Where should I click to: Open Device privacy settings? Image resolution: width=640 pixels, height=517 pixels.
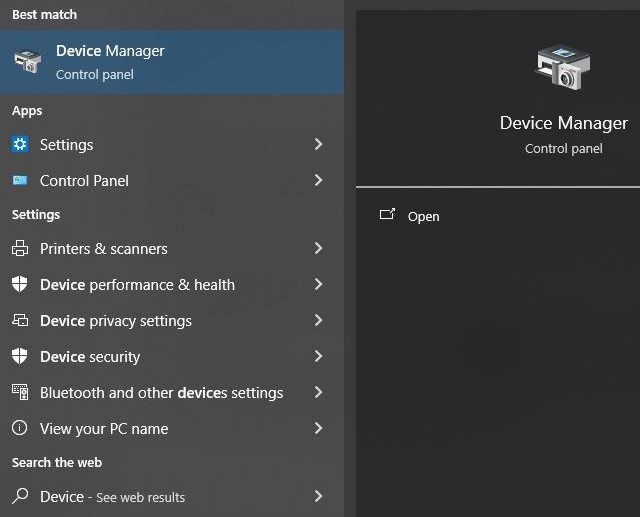[x=172, y=321]
